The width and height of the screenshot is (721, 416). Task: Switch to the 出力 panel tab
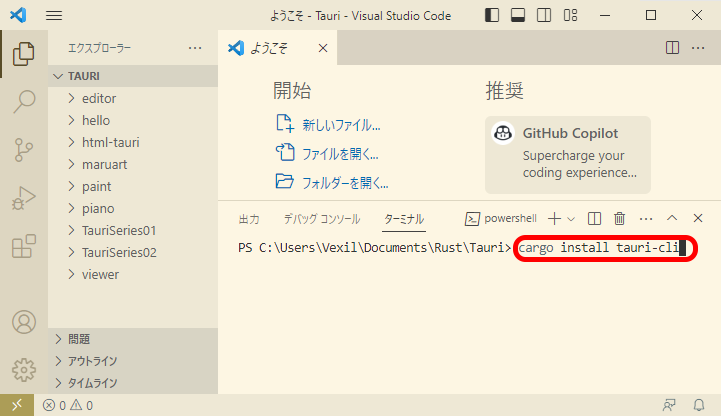[249, 218]
